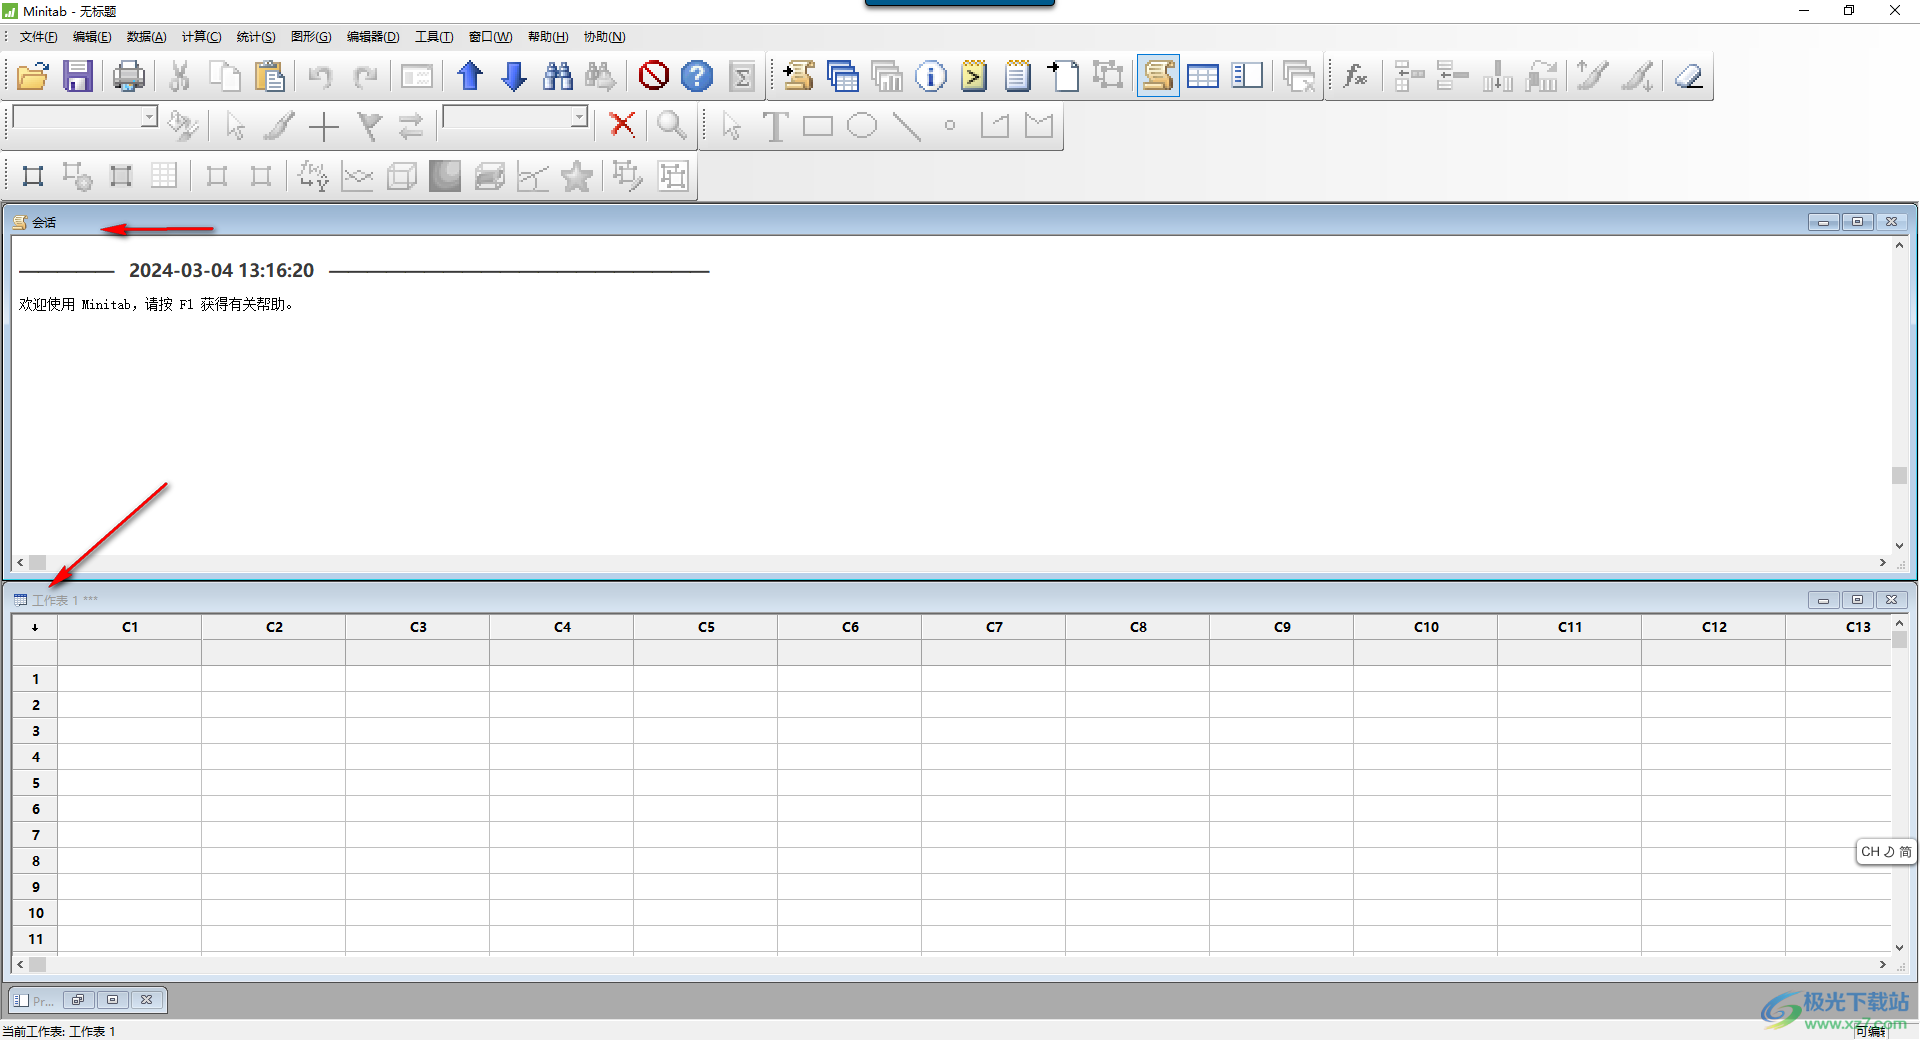Image resolution: width=1920 pixels, height=1040 pixels.
Task: Open the 帮助(H) menu
Action: (x=548, y=37)
